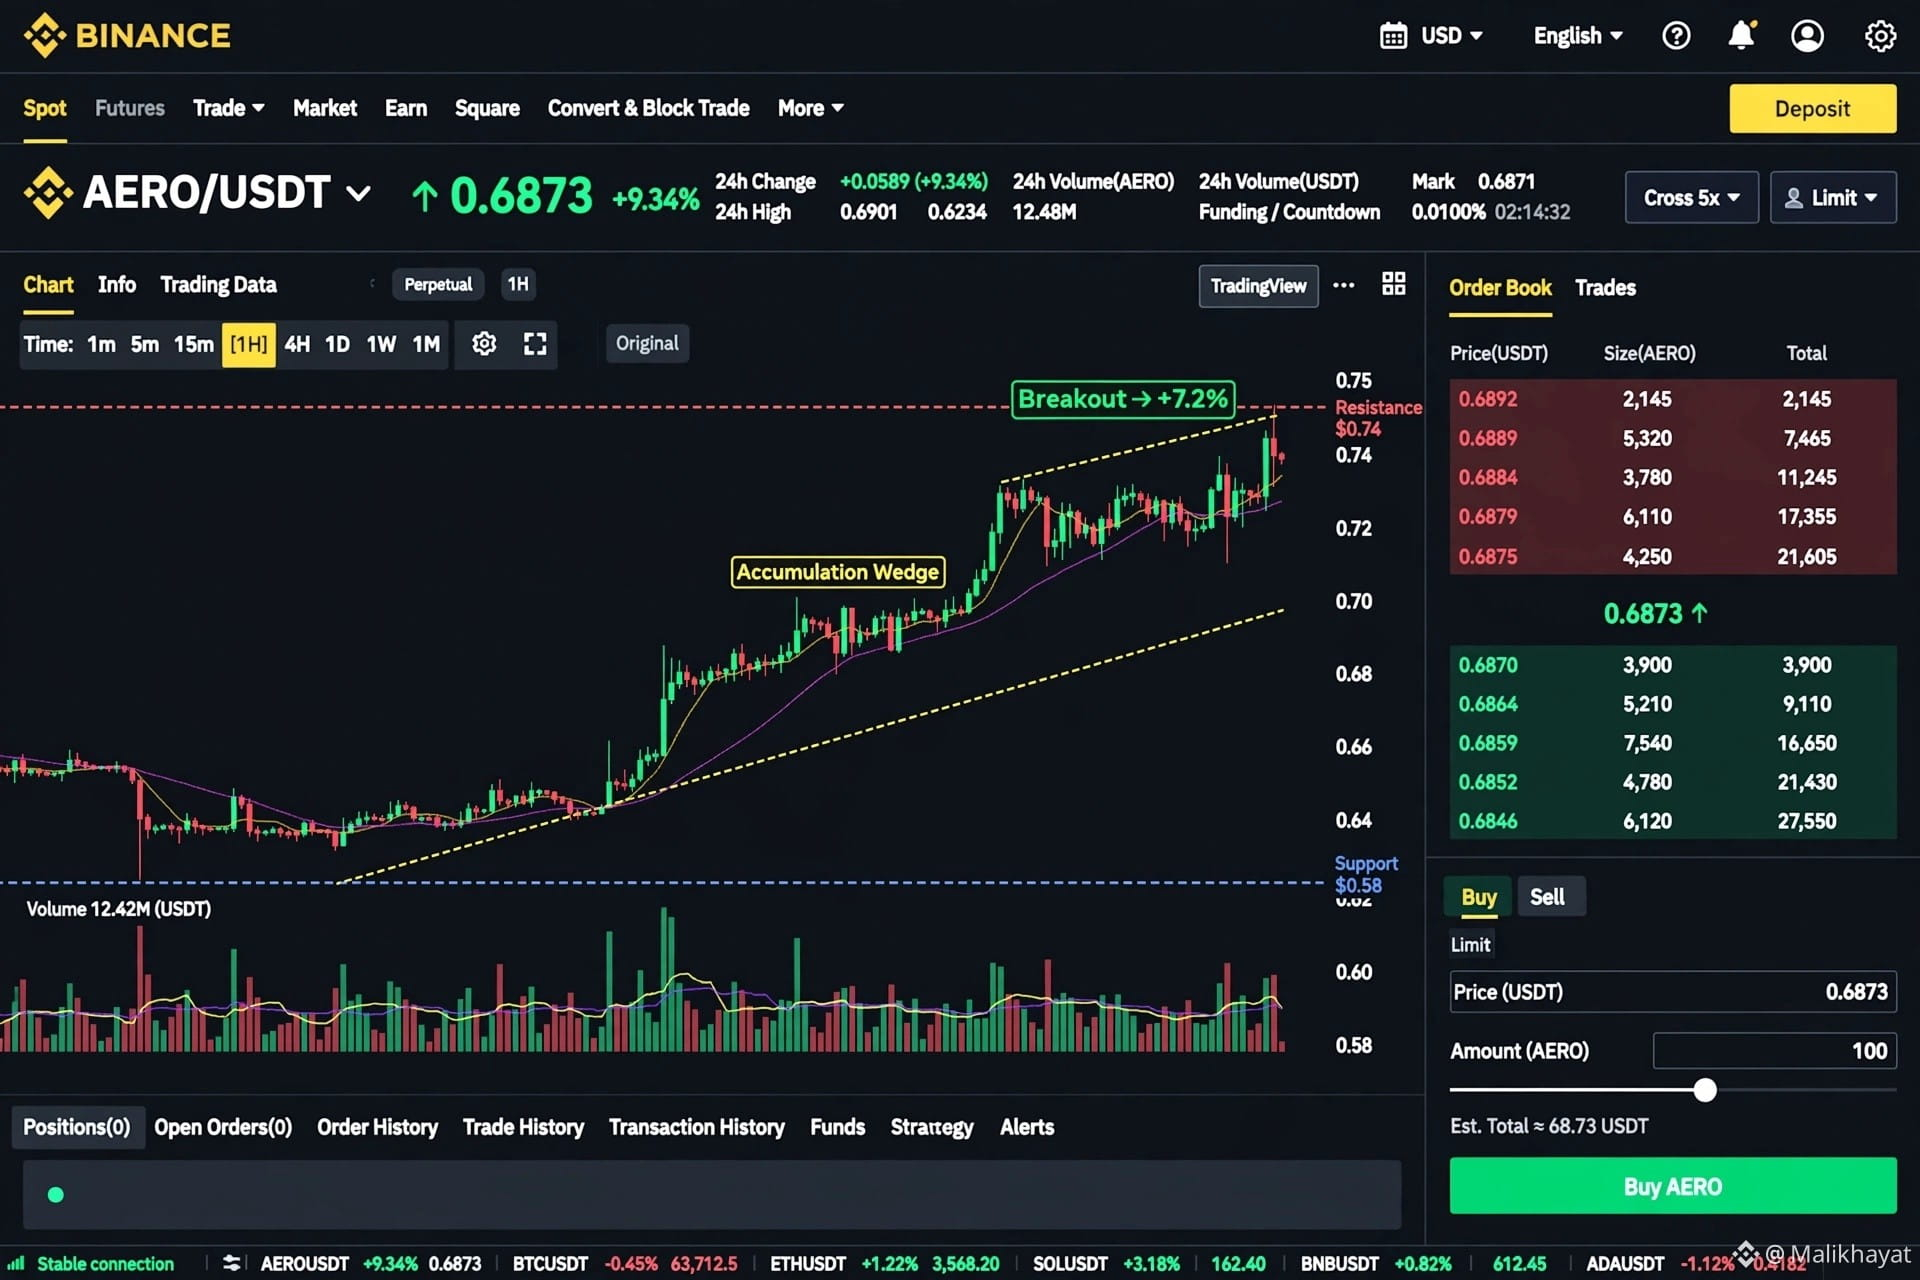1920x1280 pixels.
Task: Open the notifications bell
Action: (1741, 36)
